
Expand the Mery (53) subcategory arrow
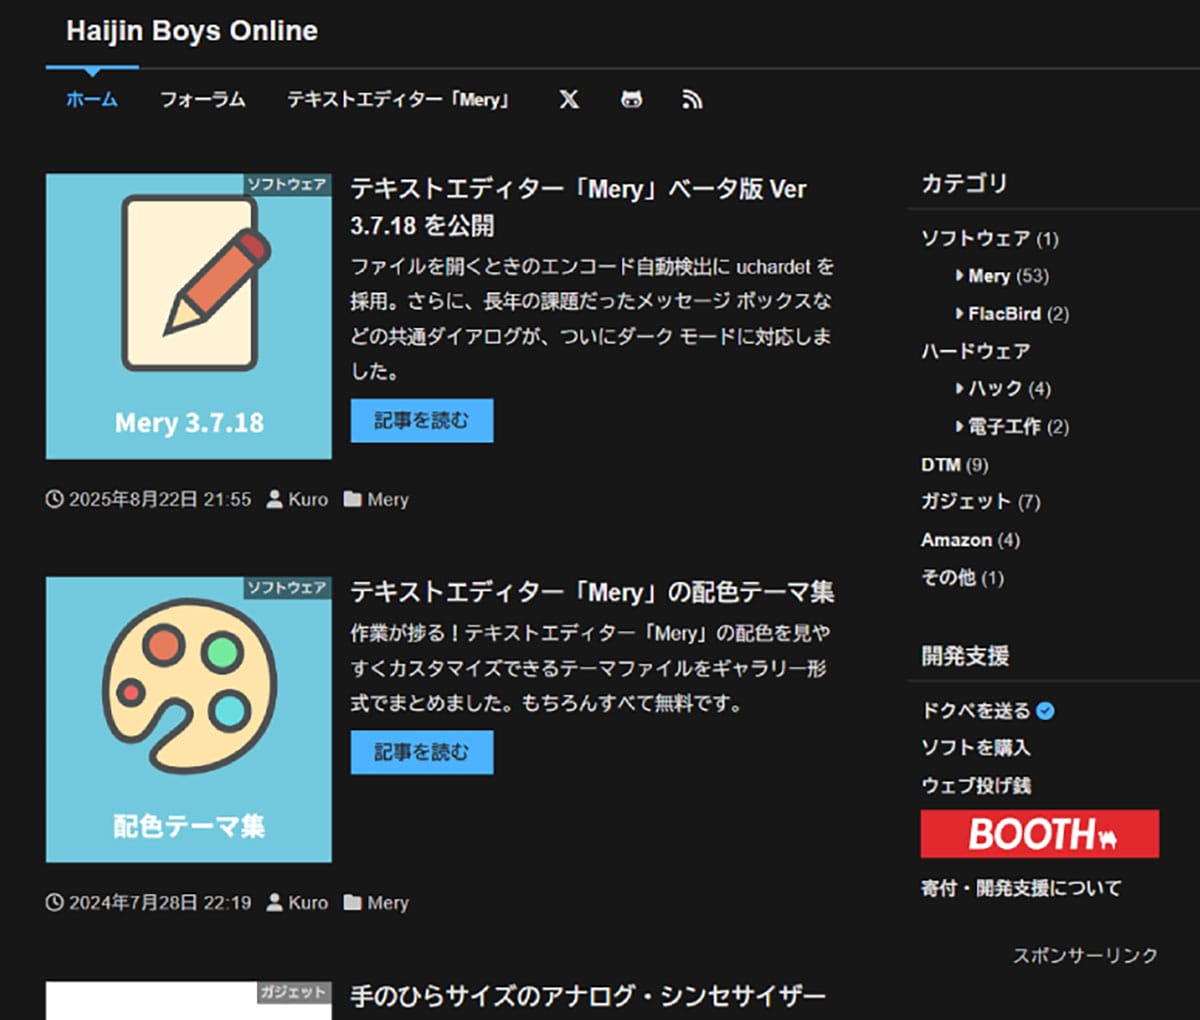click(960, 276)
